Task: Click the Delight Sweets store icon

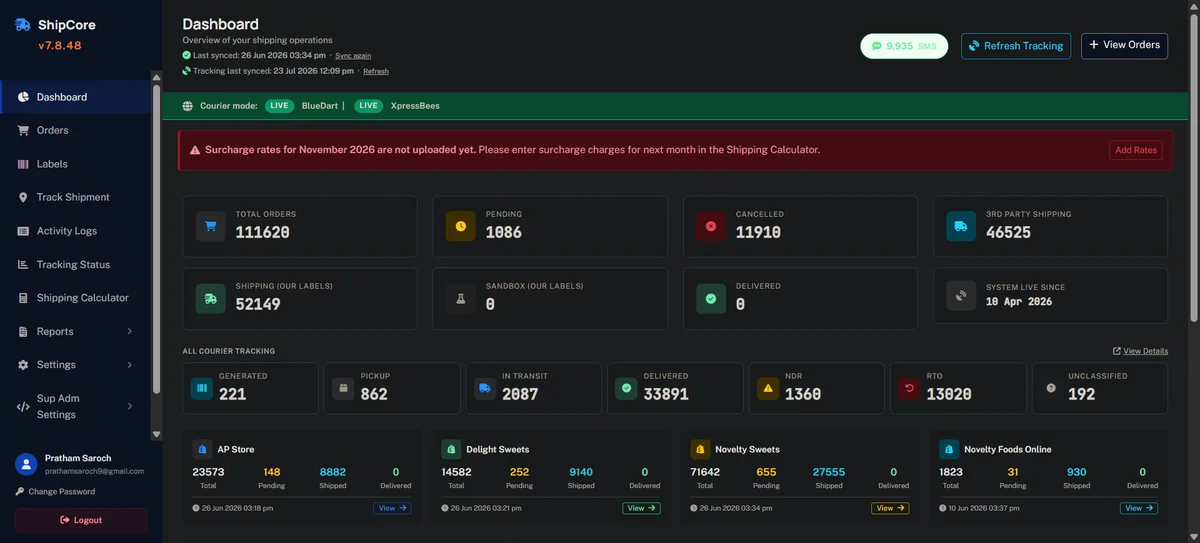Action: [x=451, y=450]
